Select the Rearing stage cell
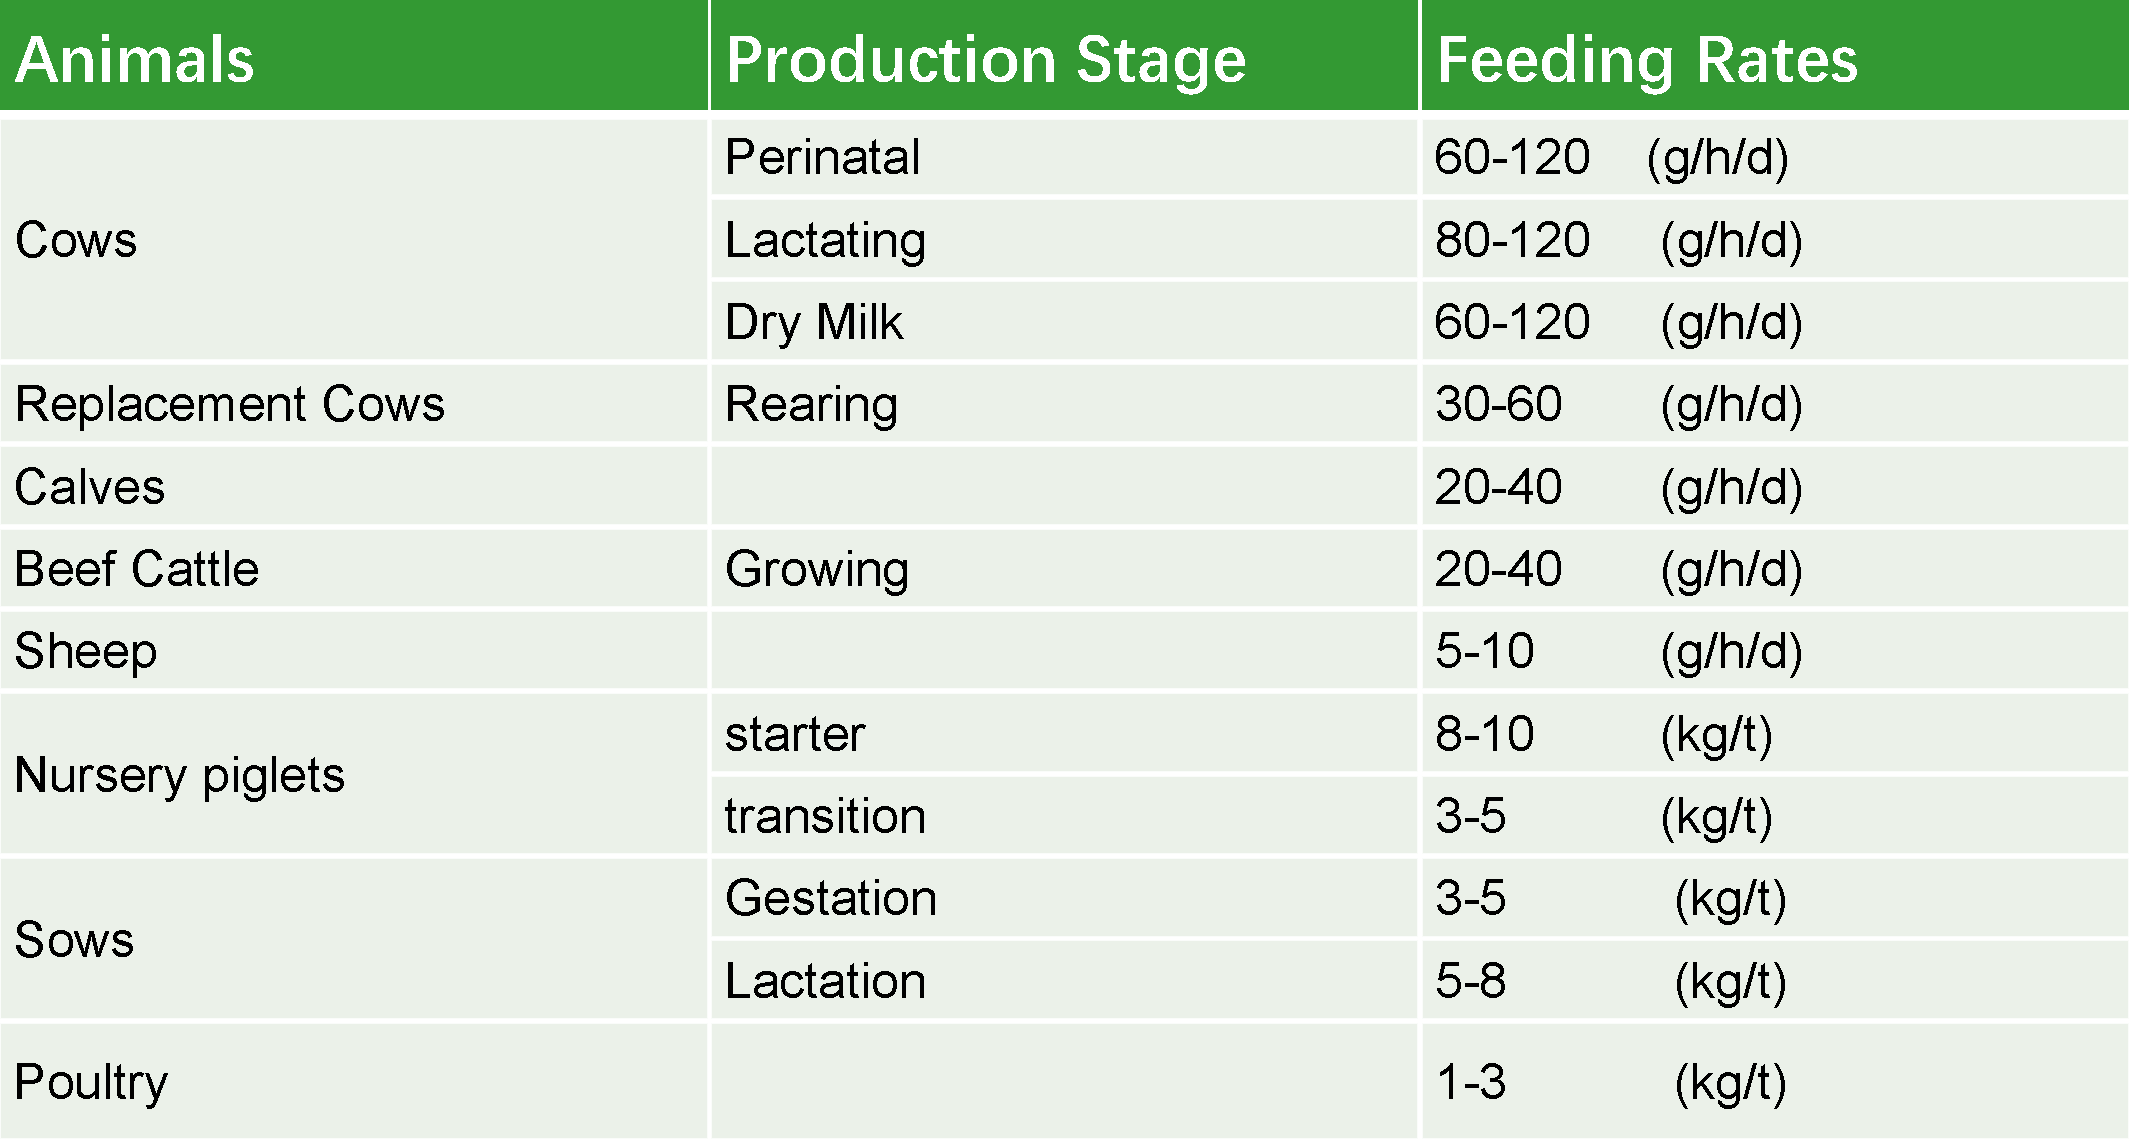The width and height of the screenshot is (2129, 1139). [x=1065, y=404]
